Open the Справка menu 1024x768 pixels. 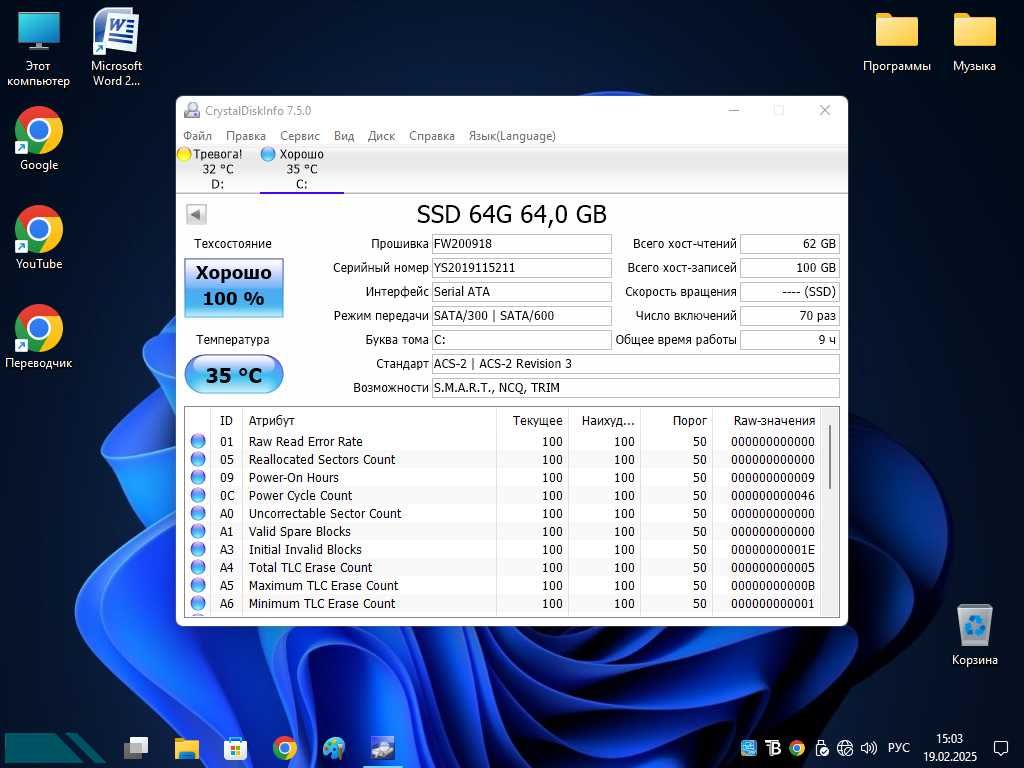click(x=432, y=136)
